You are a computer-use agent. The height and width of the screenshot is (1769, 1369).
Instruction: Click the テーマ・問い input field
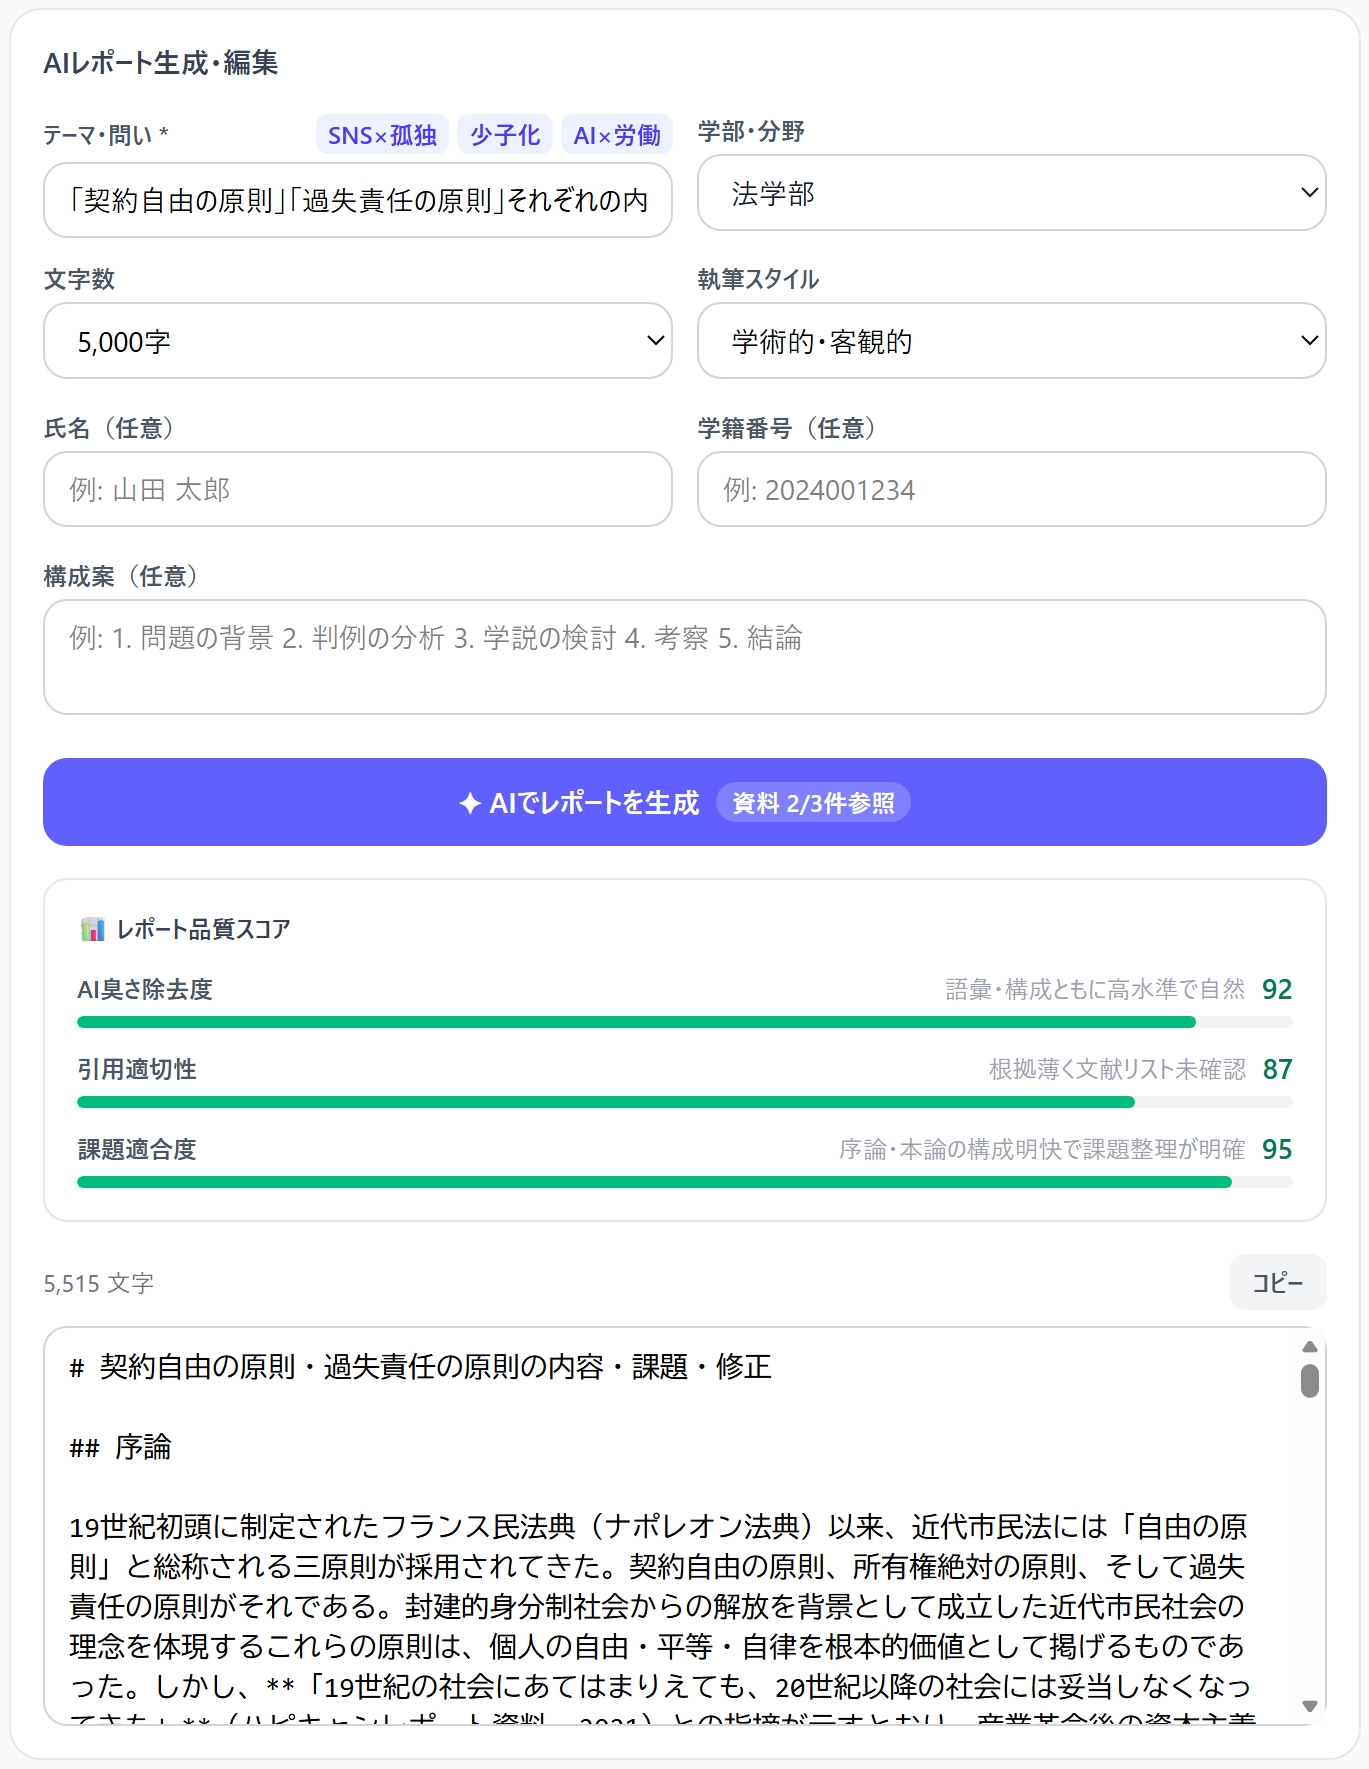coord(358,200)
